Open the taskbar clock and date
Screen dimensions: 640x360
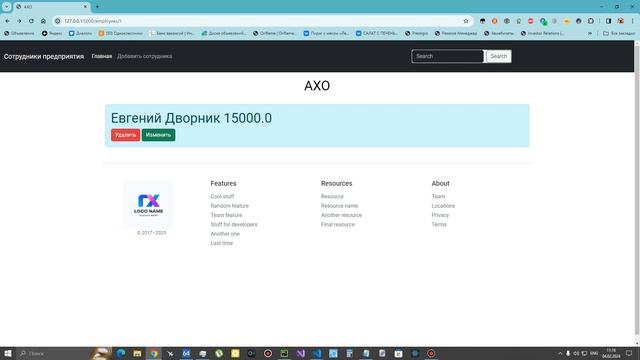pos(611,353)
